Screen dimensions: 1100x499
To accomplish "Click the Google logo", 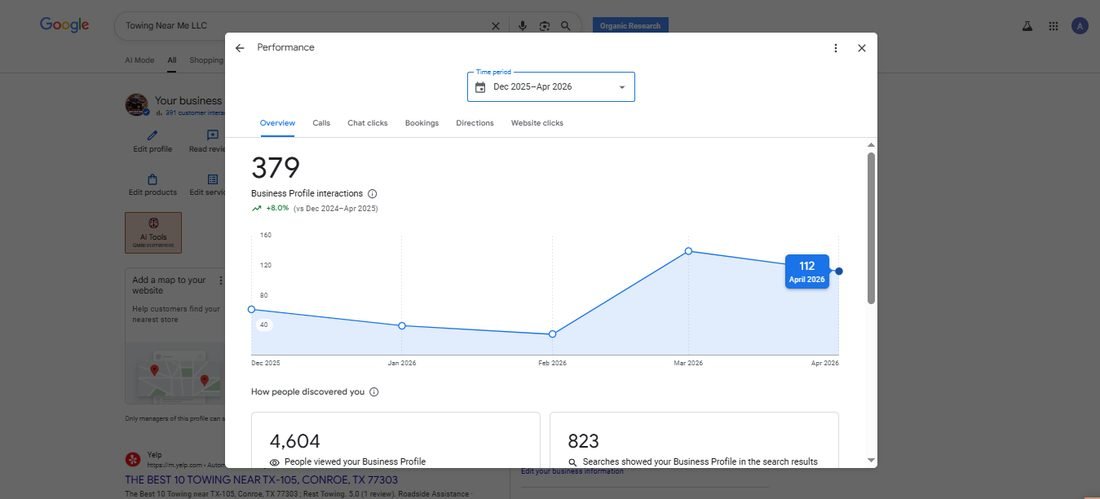I will (x=65, y=25).
